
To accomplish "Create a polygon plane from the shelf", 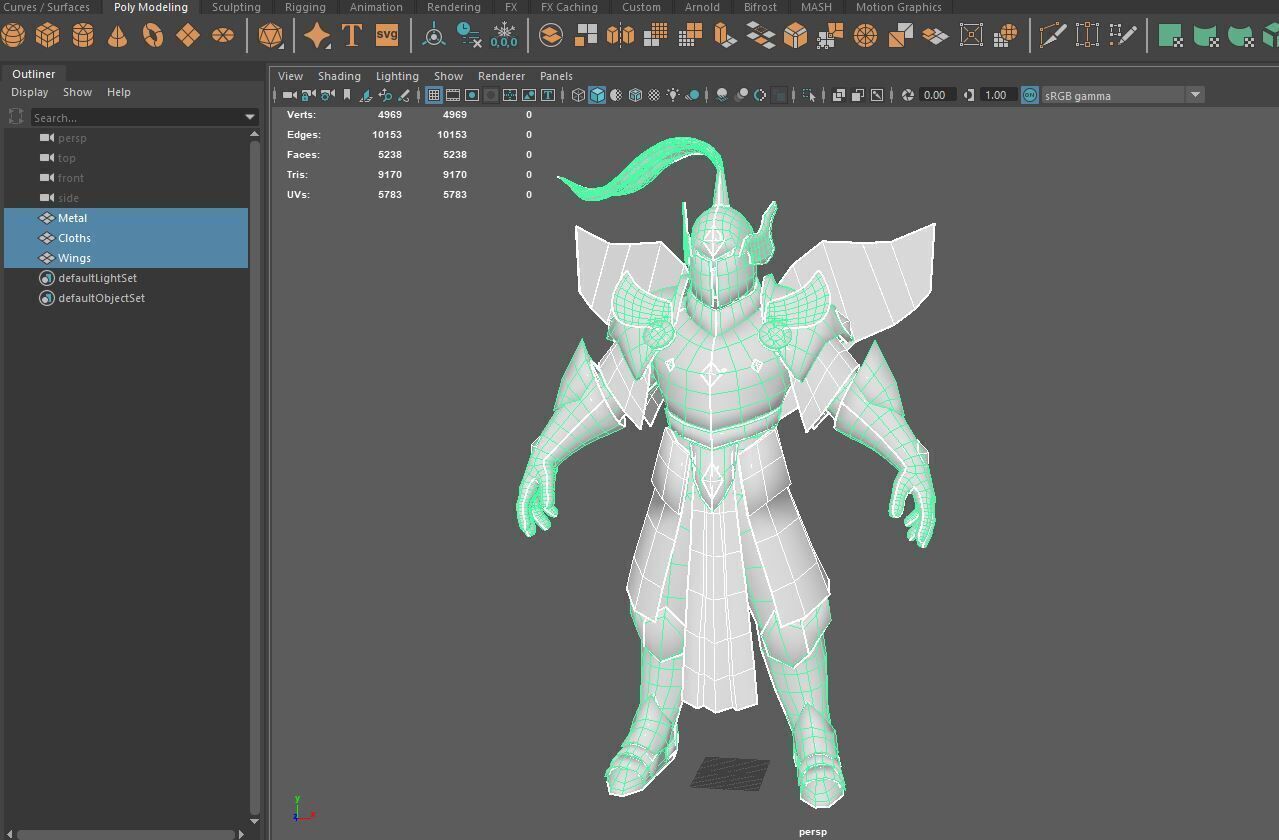I will [187, 35].
